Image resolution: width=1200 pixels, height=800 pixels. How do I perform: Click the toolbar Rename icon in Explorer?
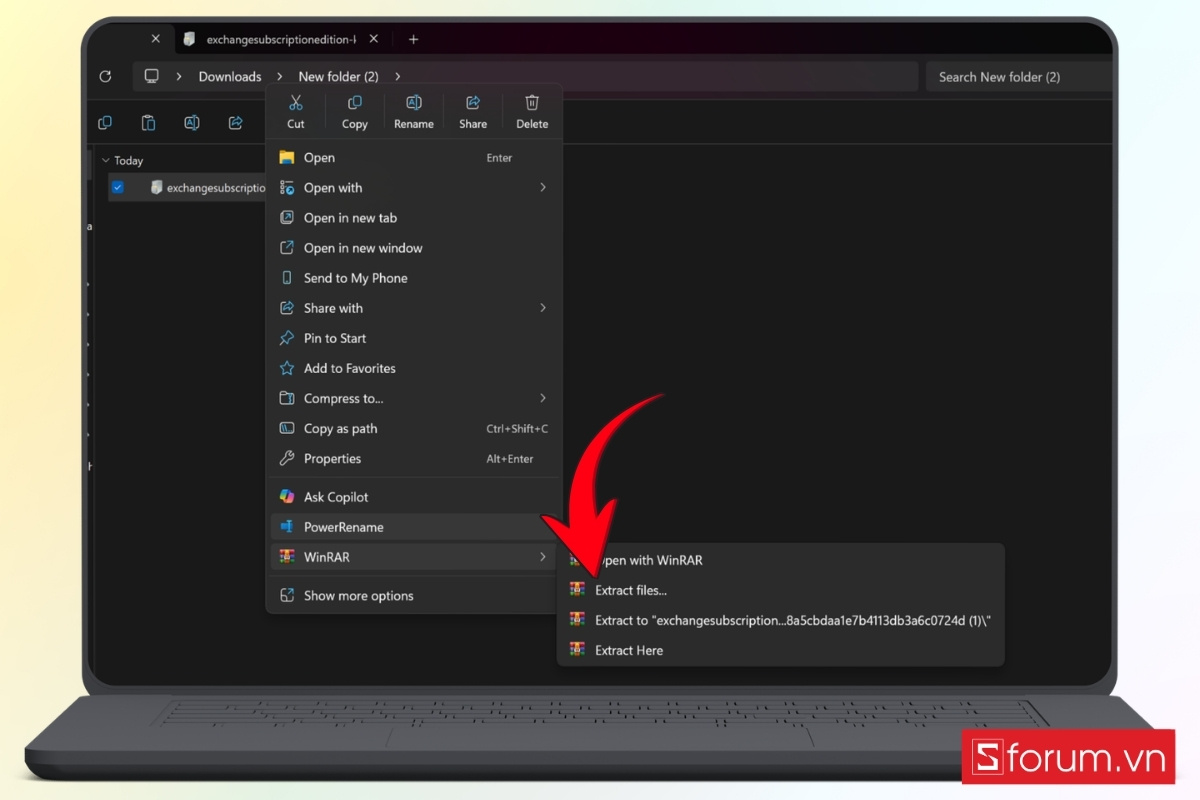coord(192,123)
